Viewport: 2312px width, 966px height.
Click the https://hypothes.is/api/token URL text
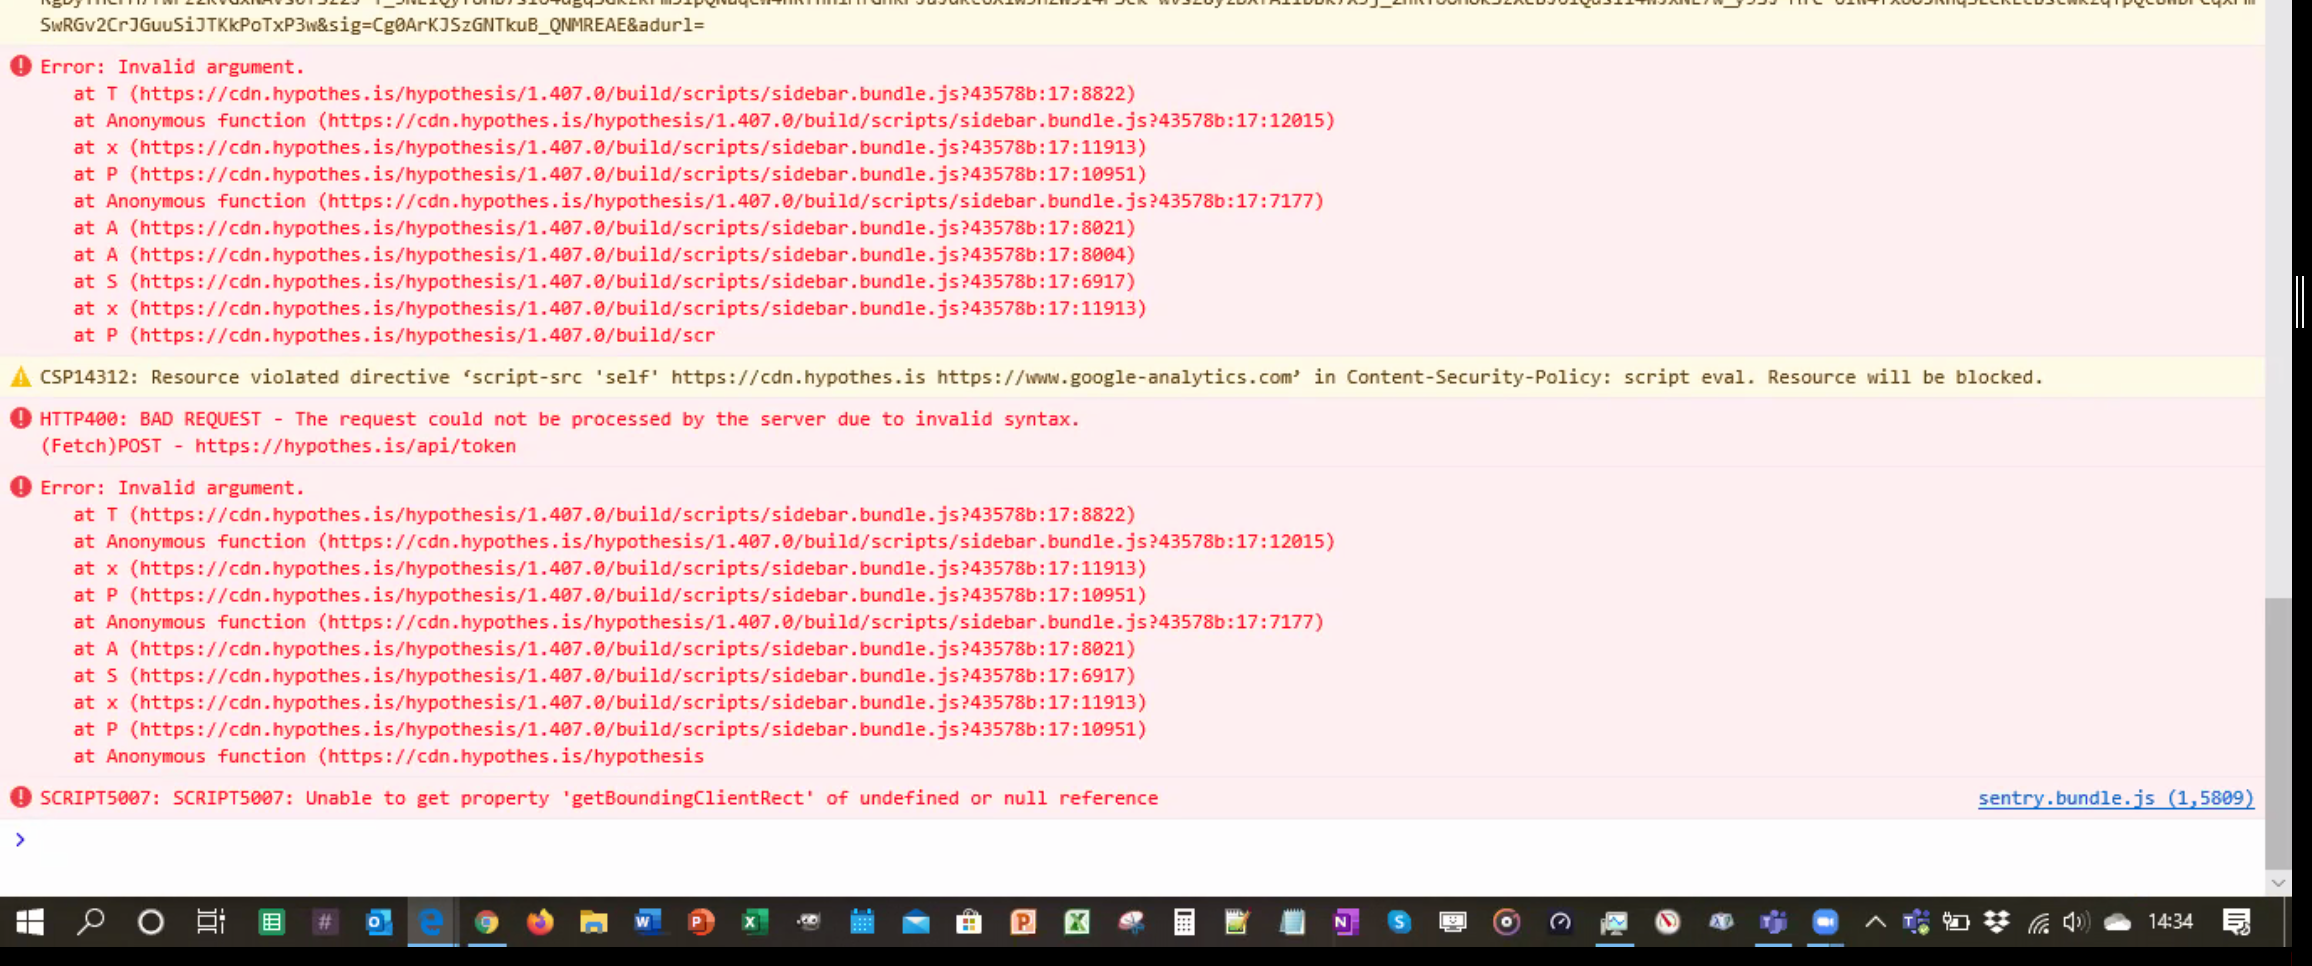coord(355,446)
